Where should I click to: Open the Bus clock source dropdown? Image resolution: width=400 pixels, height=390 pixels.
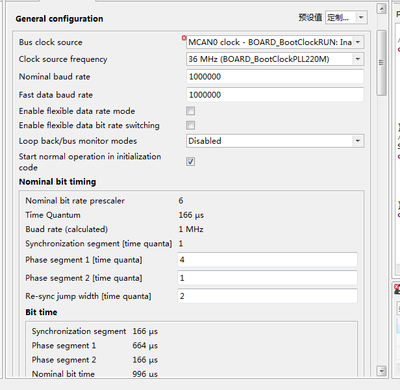coord(275,42)
